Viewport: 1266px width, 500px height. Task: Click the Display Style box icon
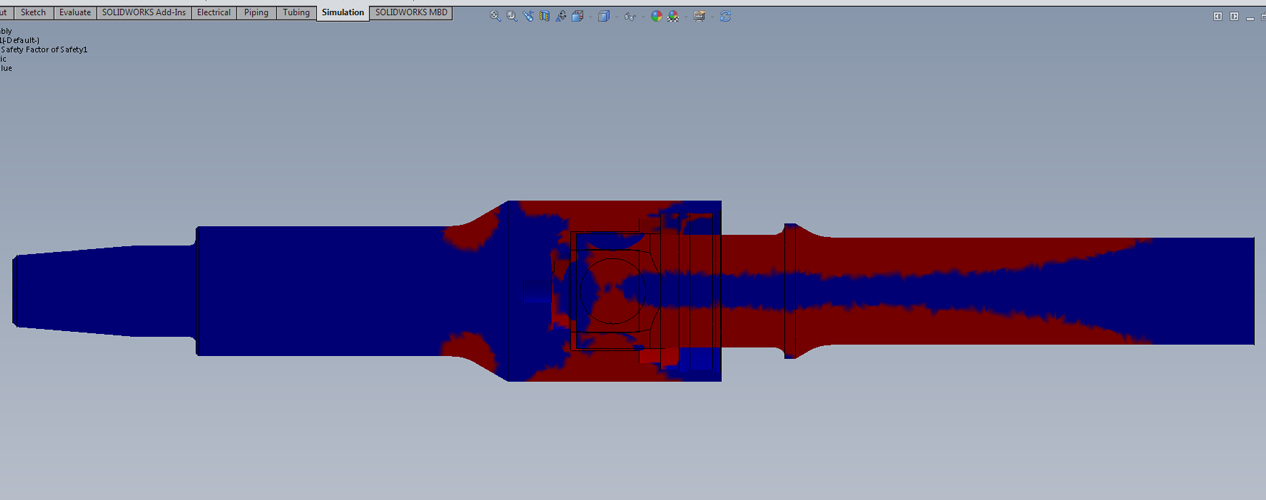[603, 16]
